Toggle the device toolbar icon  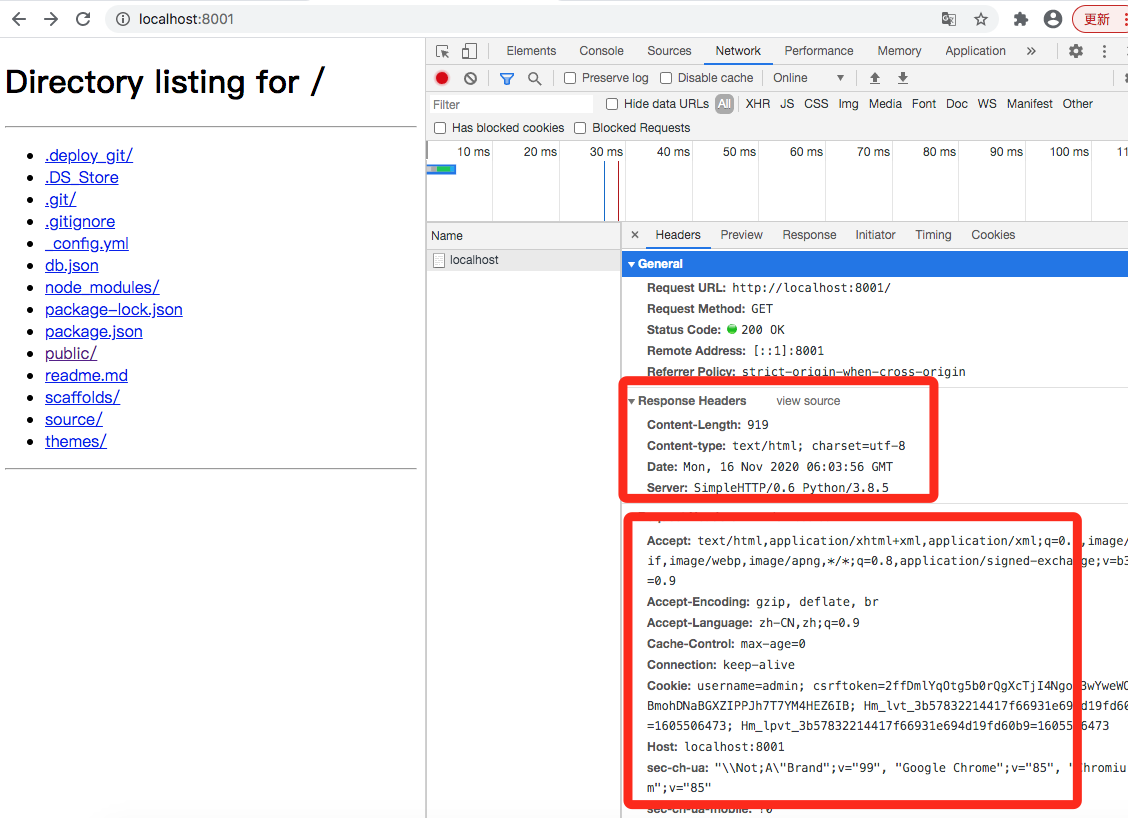point(469,51)
